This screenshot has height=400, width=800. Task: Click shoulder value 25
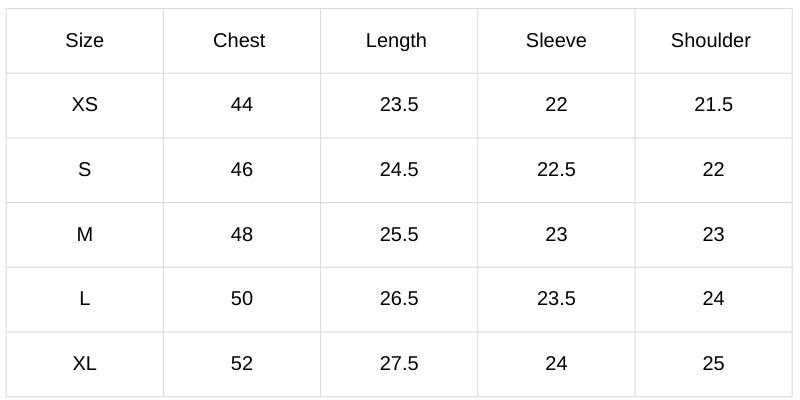coord(713,363)
